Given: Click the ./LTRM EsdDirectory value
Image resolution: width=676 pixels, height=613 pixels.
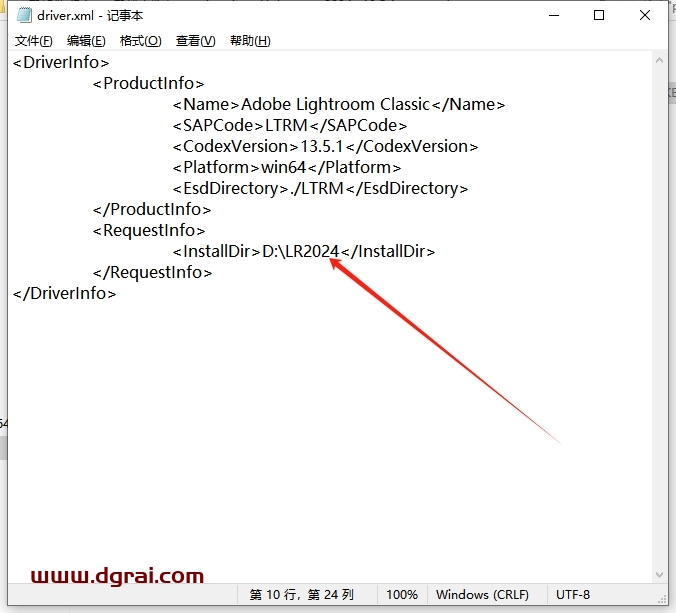Looking at the screenshot, I should (316, 189).
